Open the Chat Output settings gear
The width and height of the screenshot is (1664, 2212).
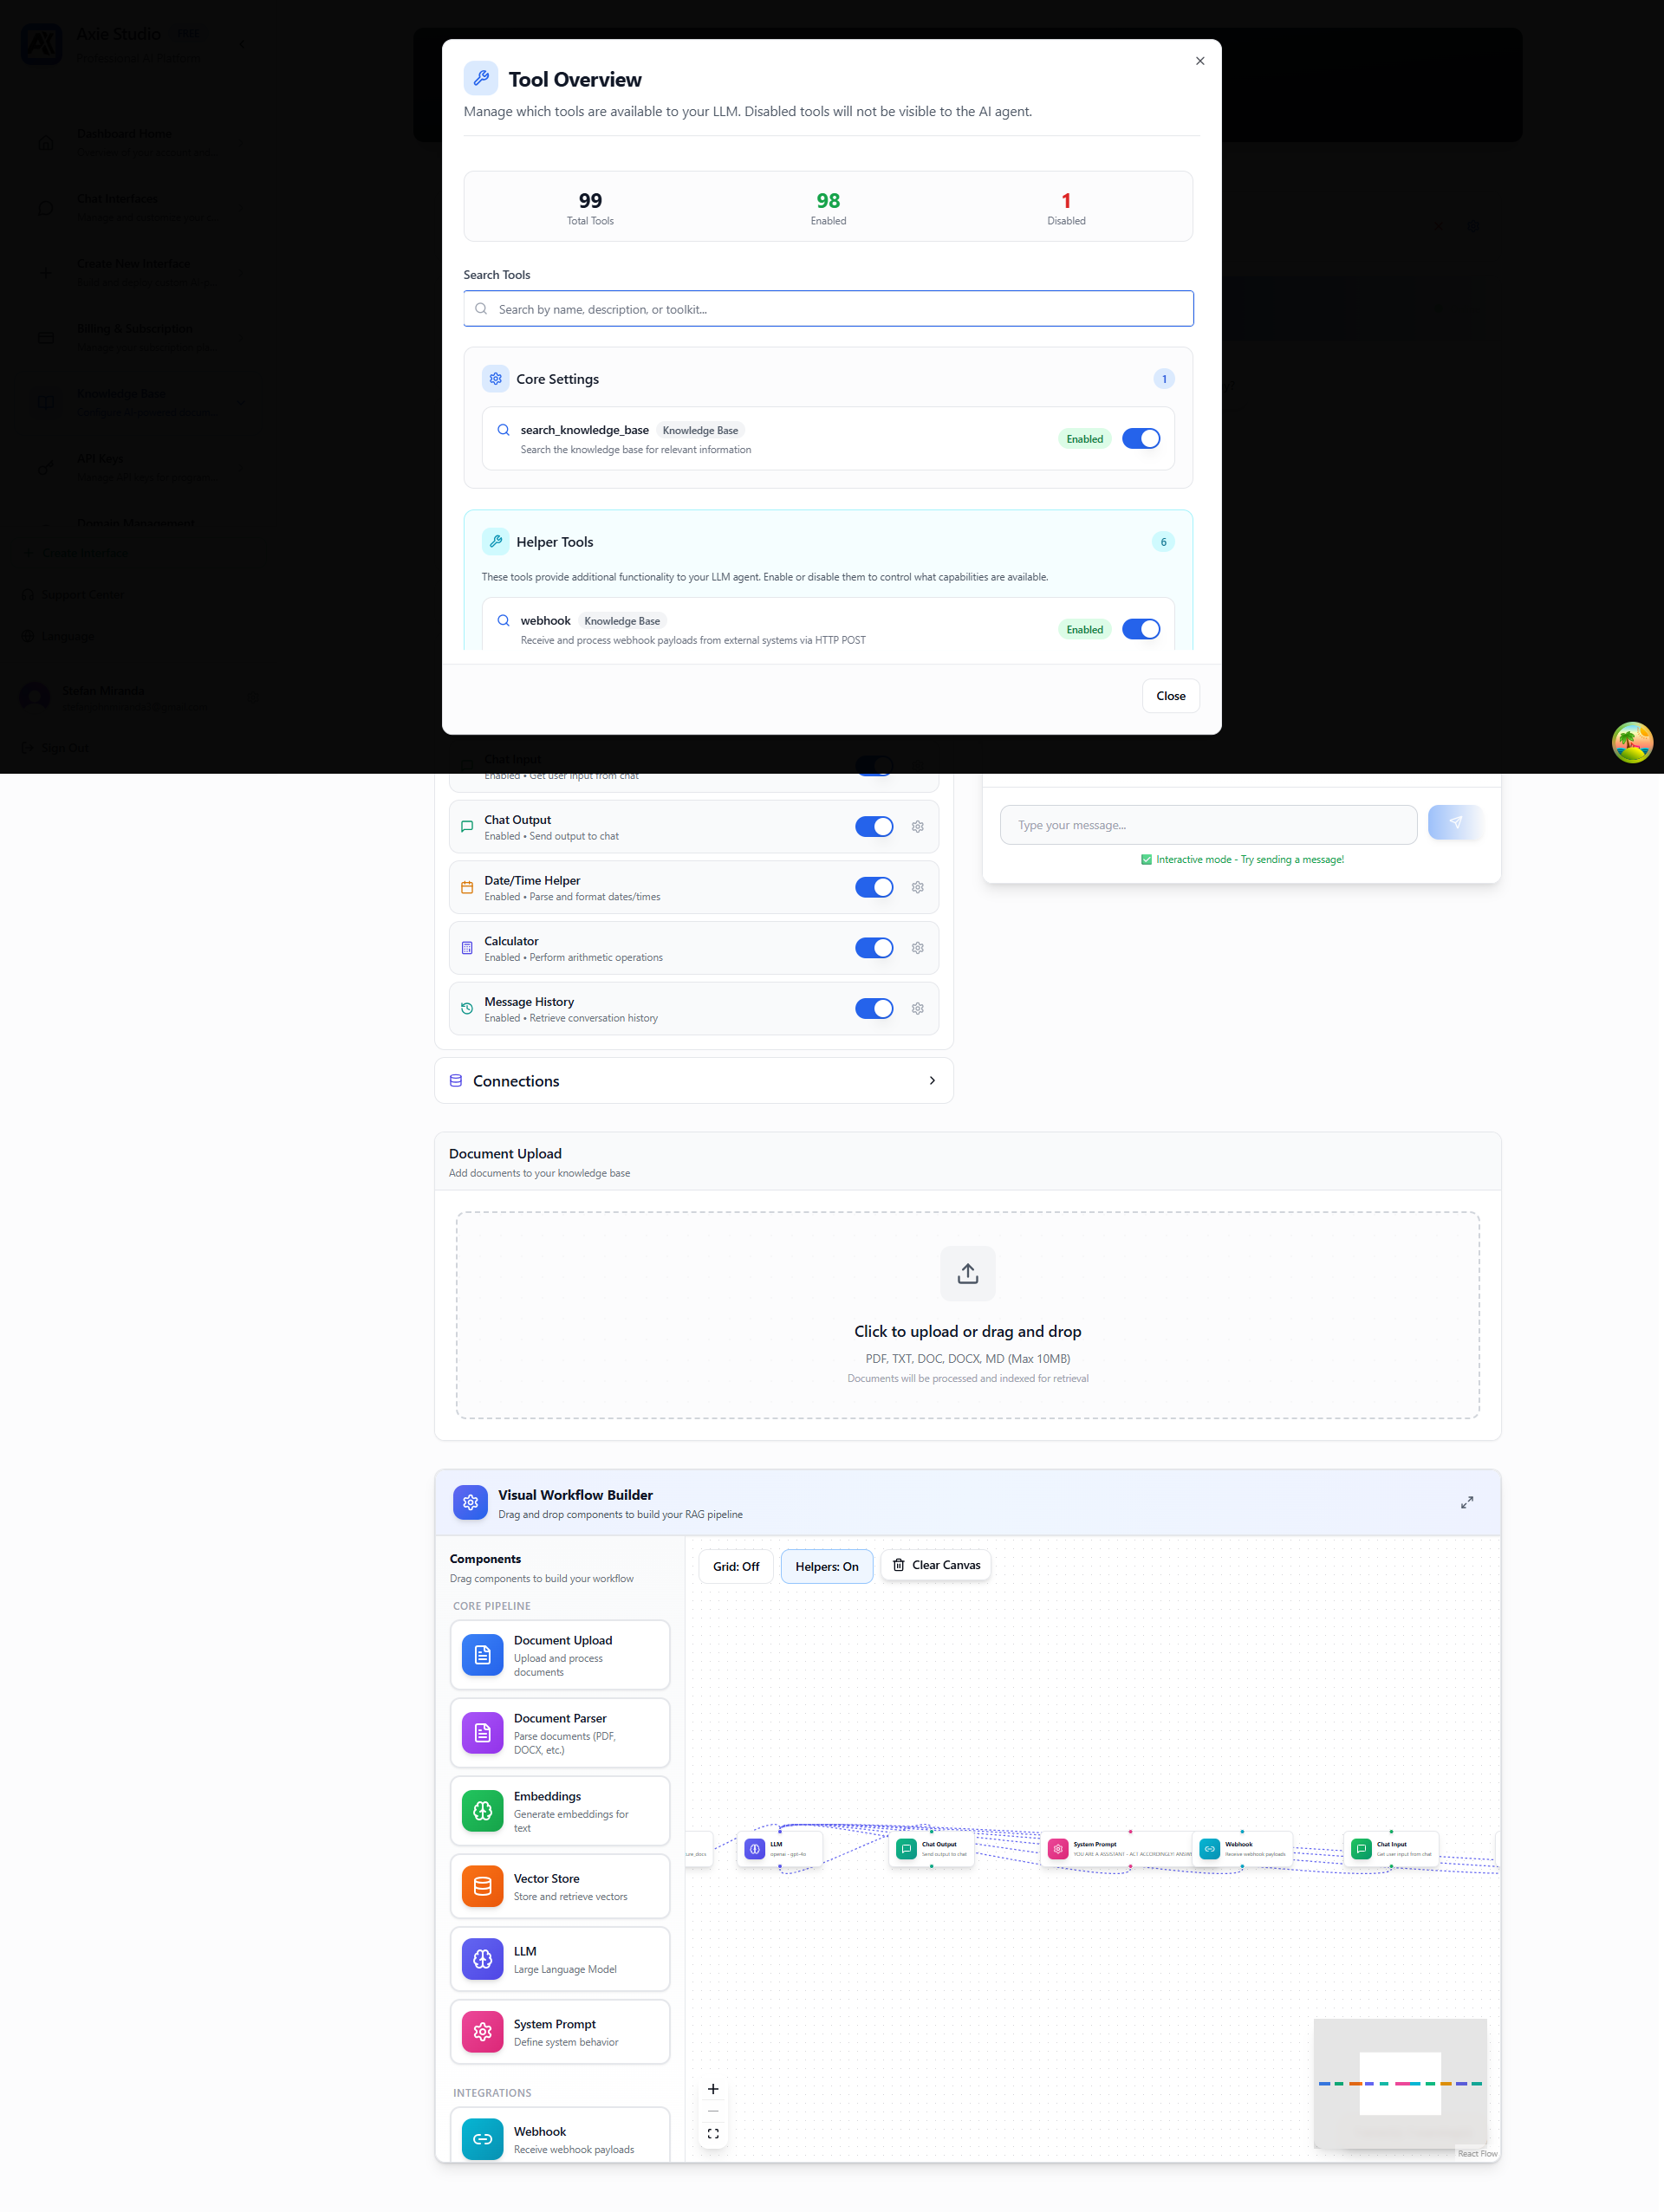tap(917, 826)
